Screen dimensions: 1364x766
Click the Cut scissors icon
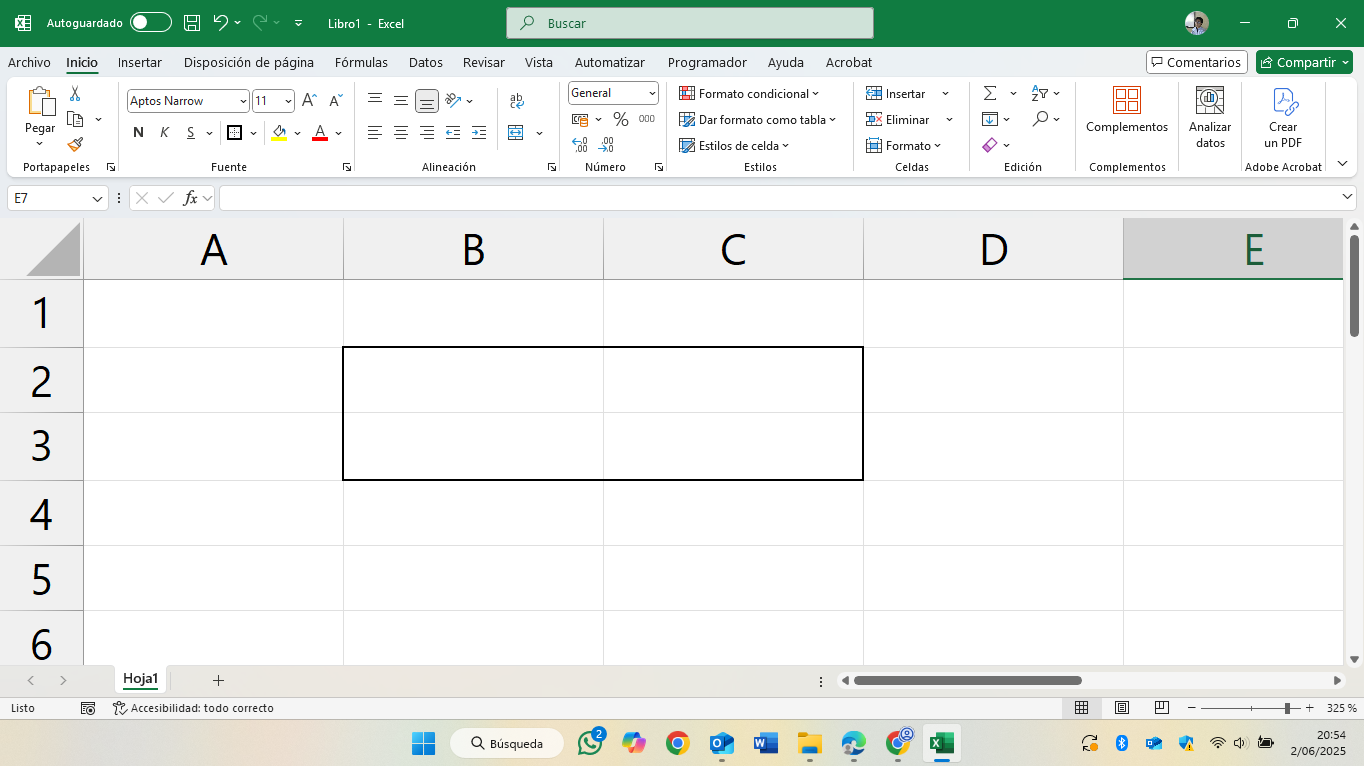75,94
